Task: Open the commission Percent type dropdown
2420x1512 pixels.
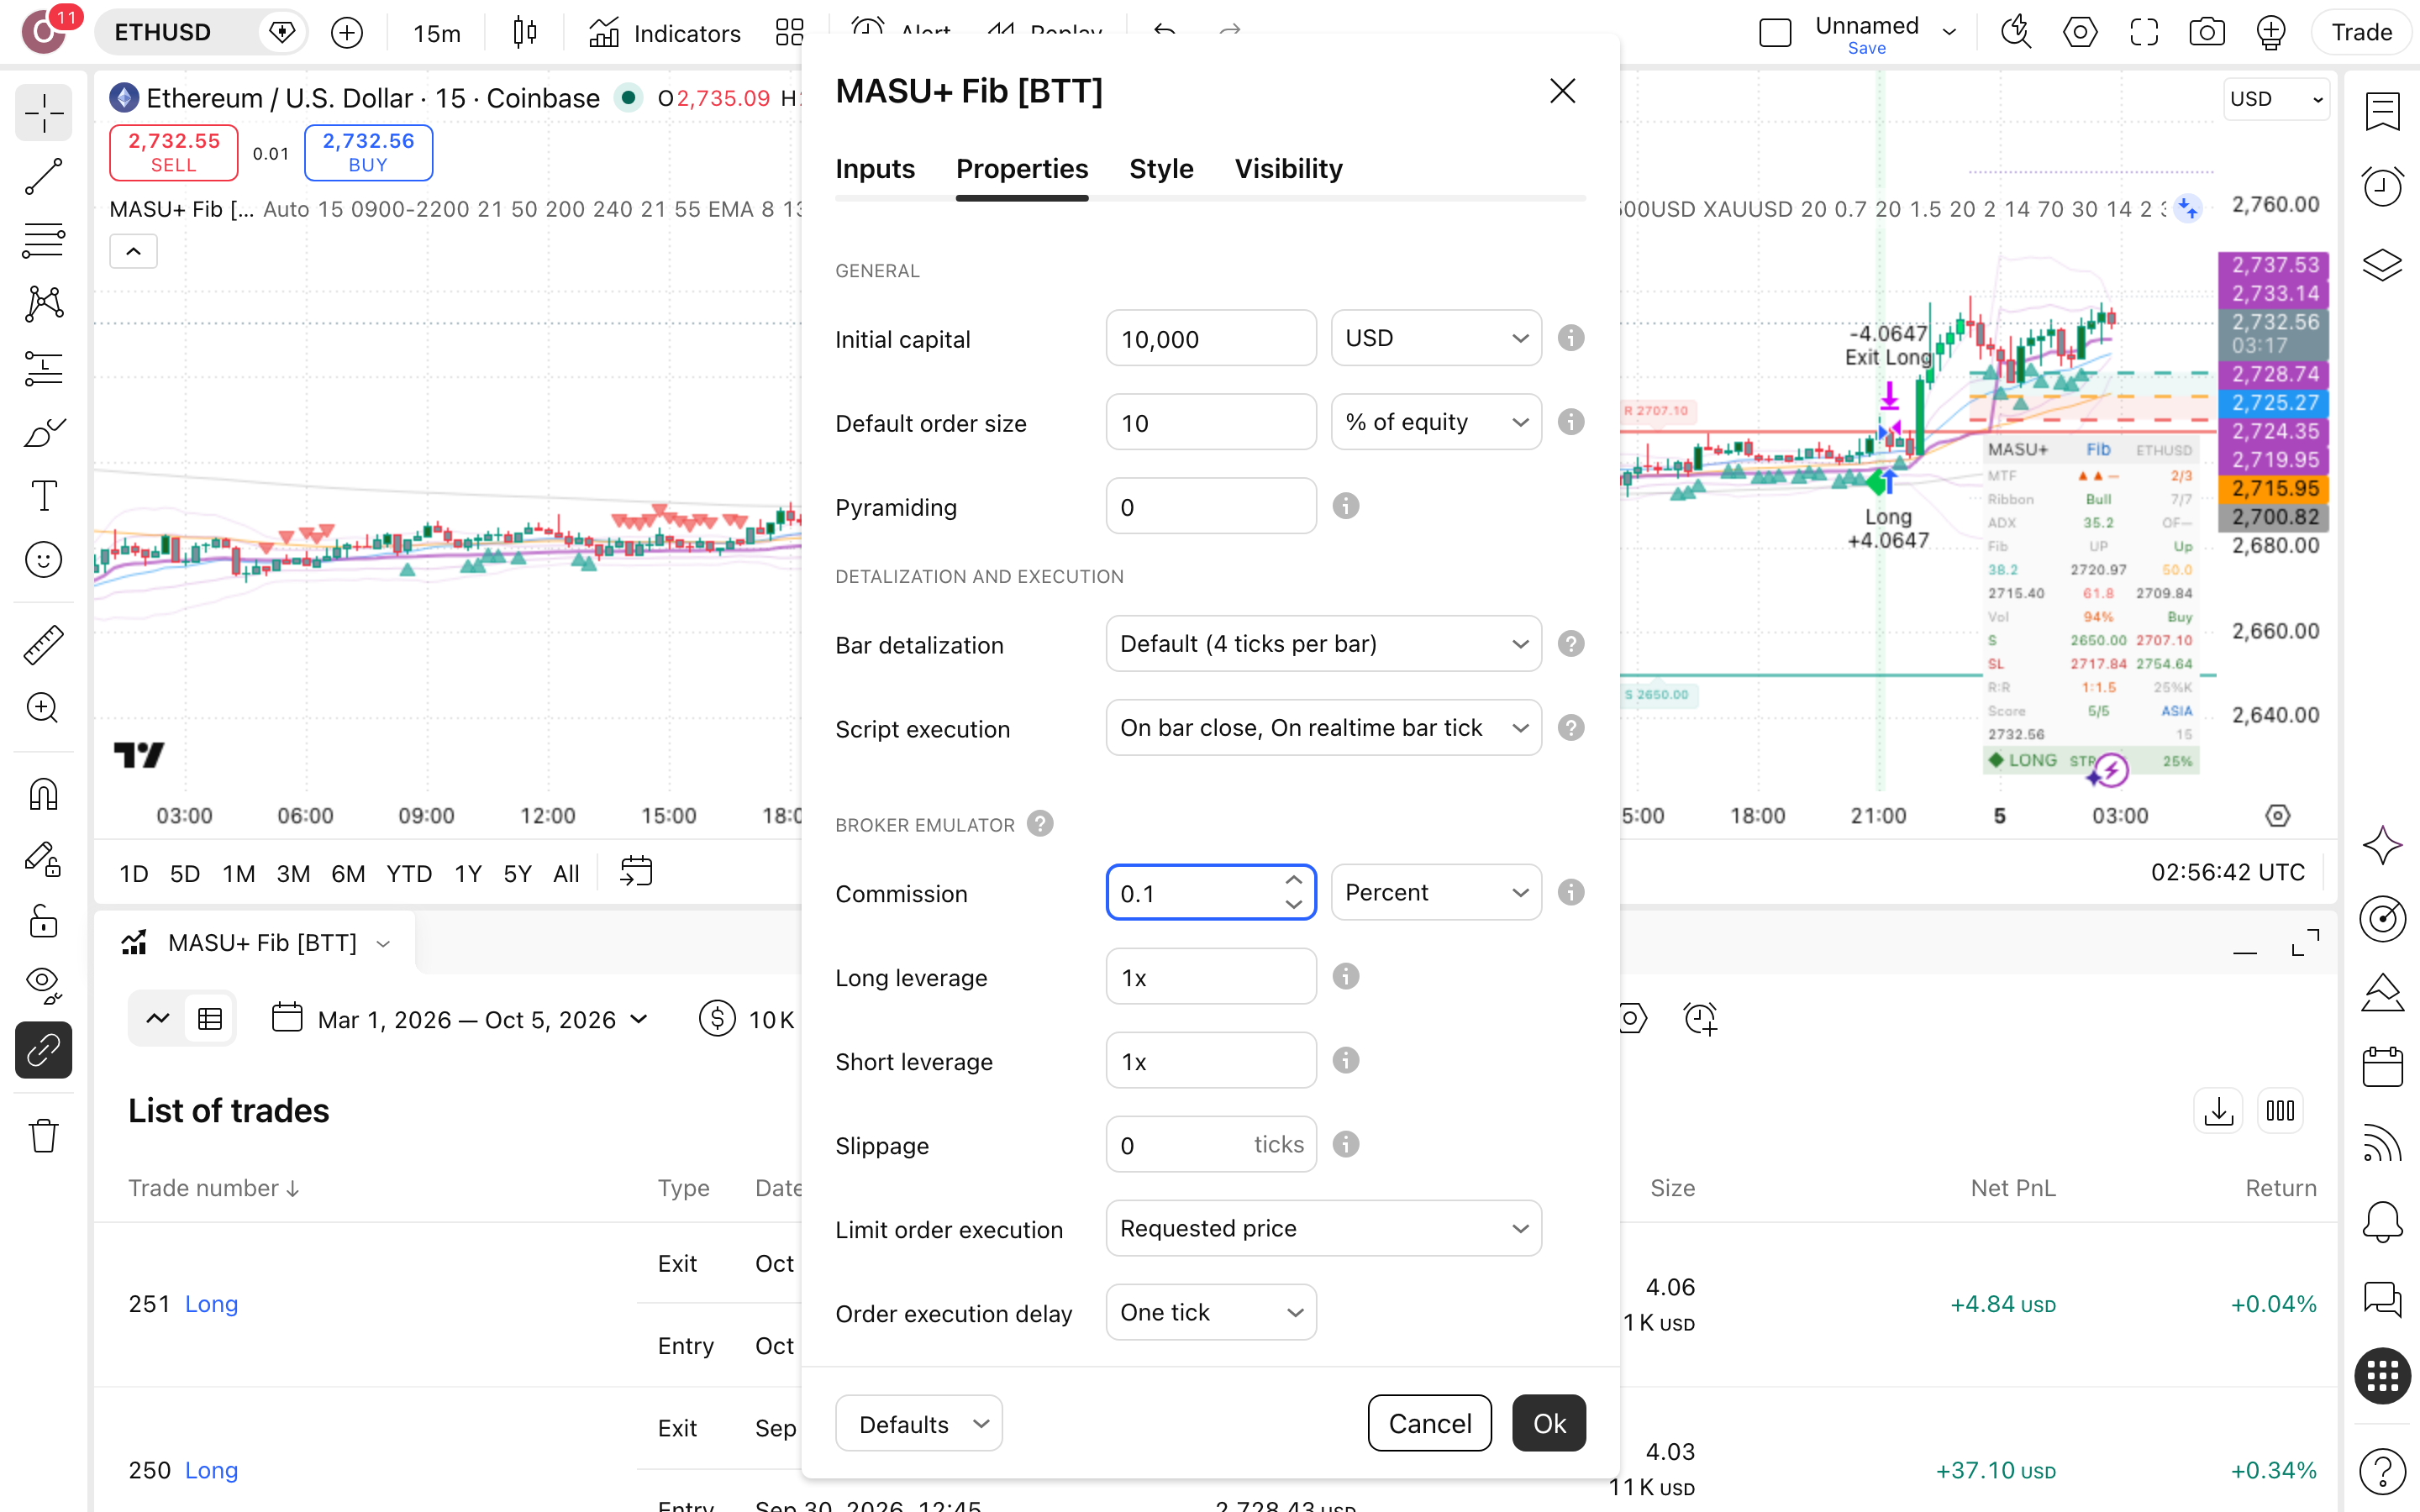Action: point(1436,892)
